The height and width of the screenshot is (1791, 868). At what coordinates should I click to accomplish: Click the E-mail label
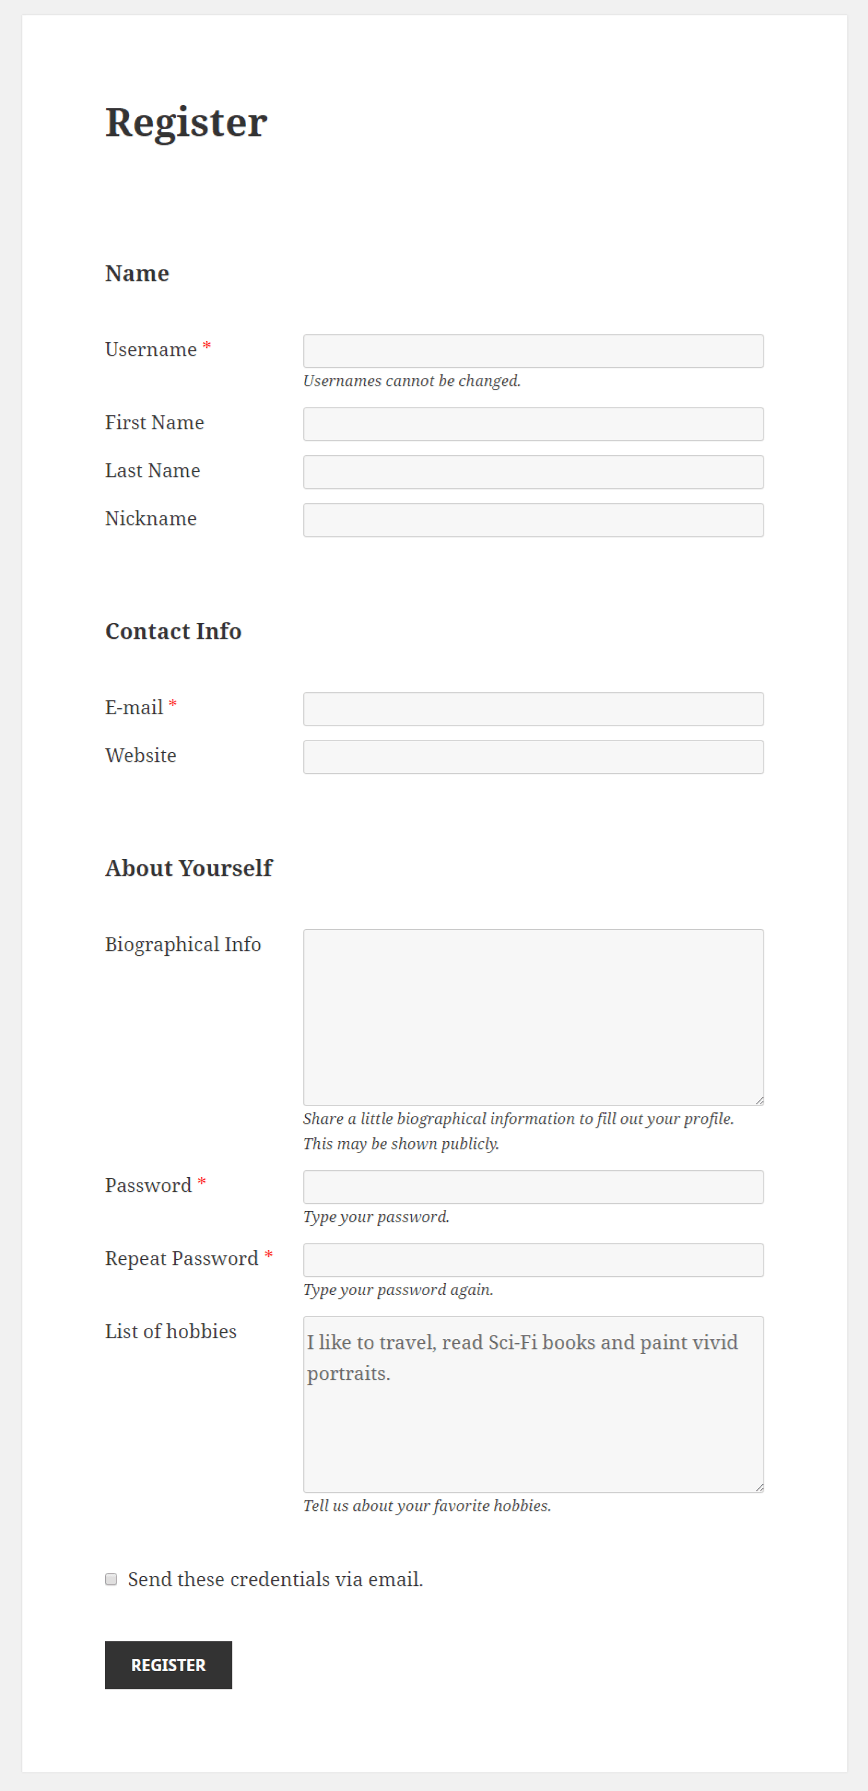coord(134,707)
